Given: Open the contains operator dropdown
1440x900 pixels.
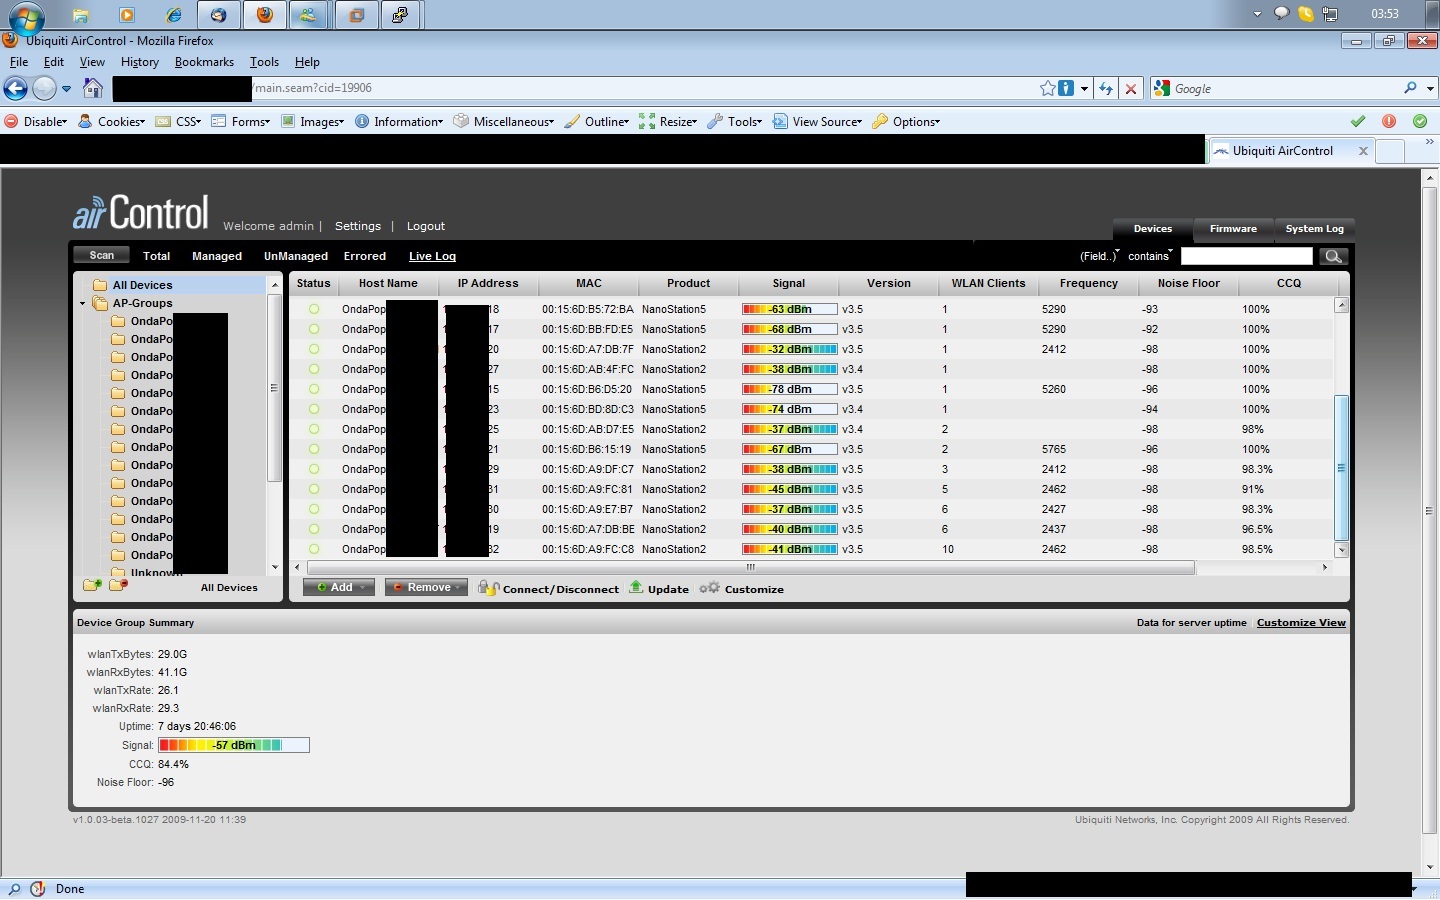Looking at the screenshot, I should point(1150,256).
